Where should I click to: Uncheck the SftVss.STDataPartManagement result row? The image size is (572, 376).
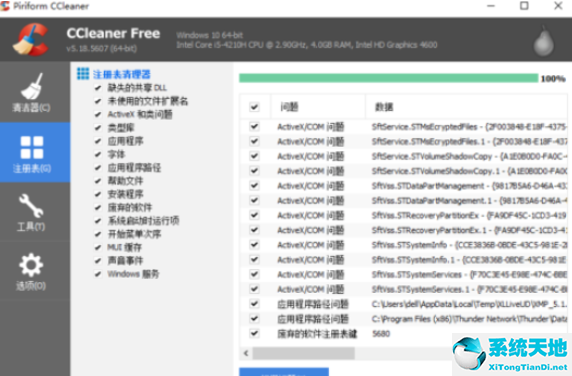click(254, 186)
